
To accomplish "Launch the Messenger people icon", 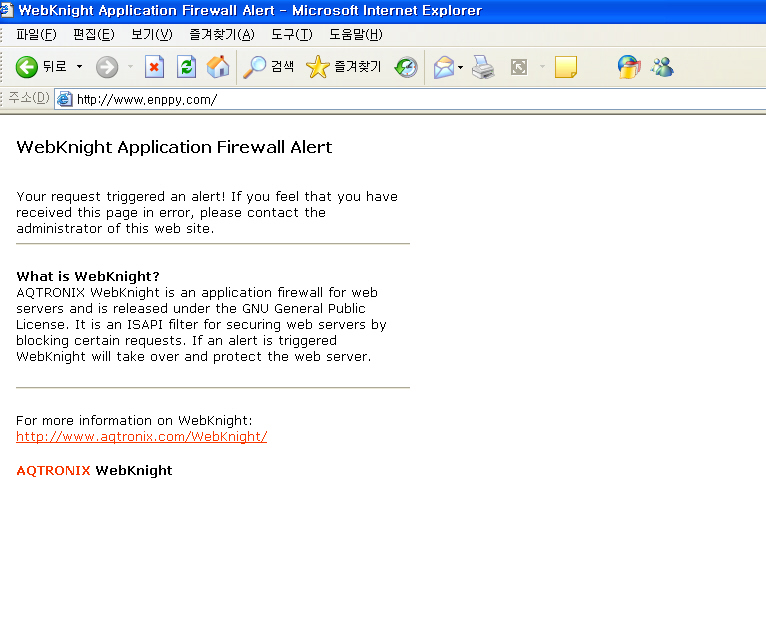I will click(x=662, y=67).
